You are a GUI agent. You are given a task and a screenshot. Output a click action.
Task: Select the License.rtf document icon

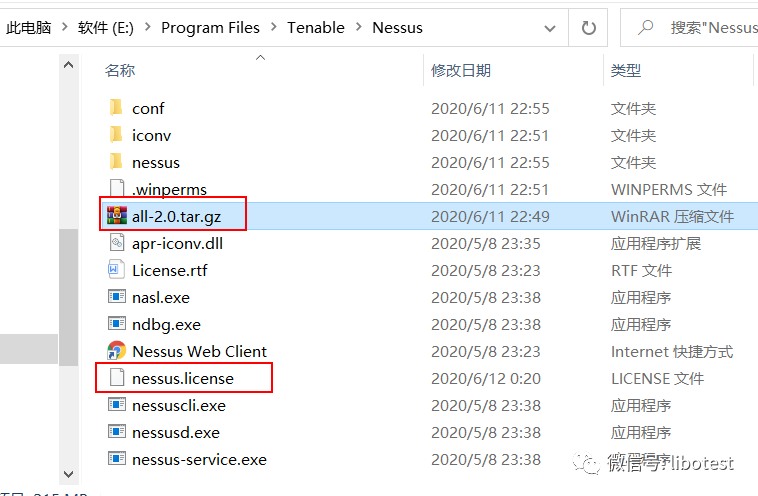click(117, 269)
